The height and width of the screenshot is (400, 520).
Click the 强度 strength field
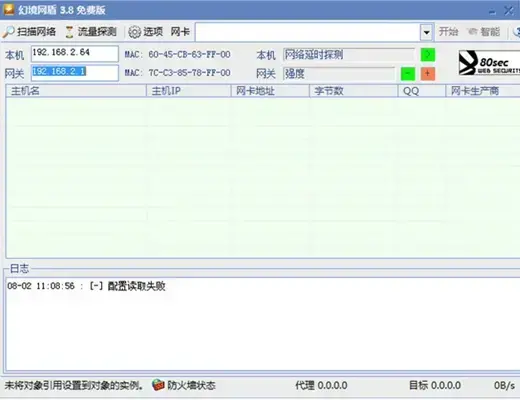tap(339, 74)
